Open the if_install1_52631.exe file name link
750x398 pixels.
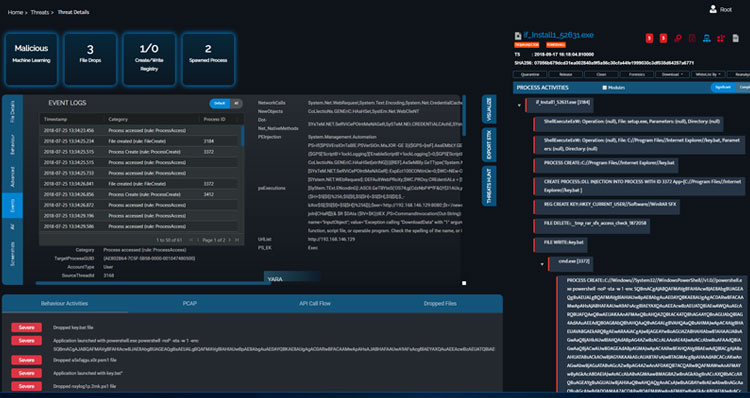click(x=558, y=35)
